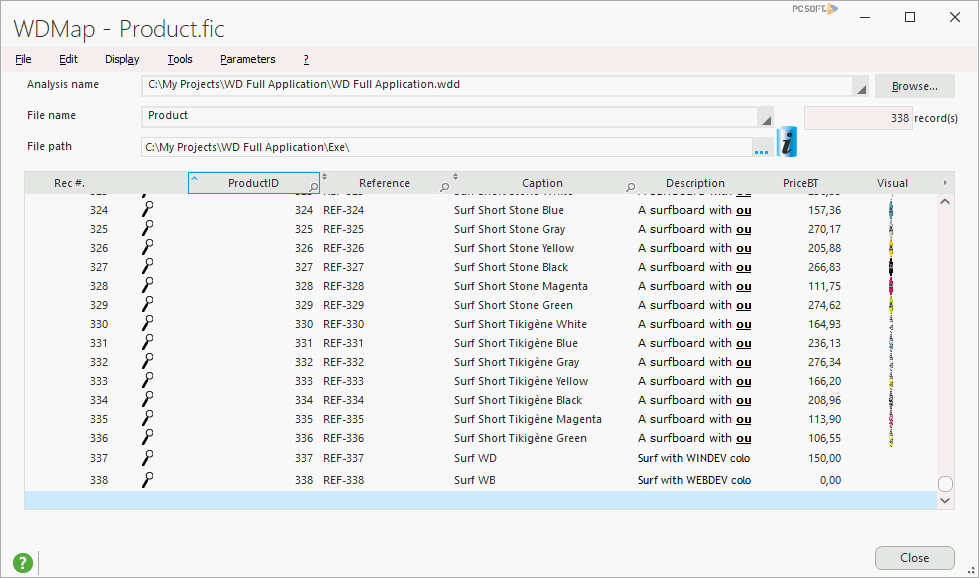980x578 pixels.
Task: Open the Display menu
Action: point(122,59)
